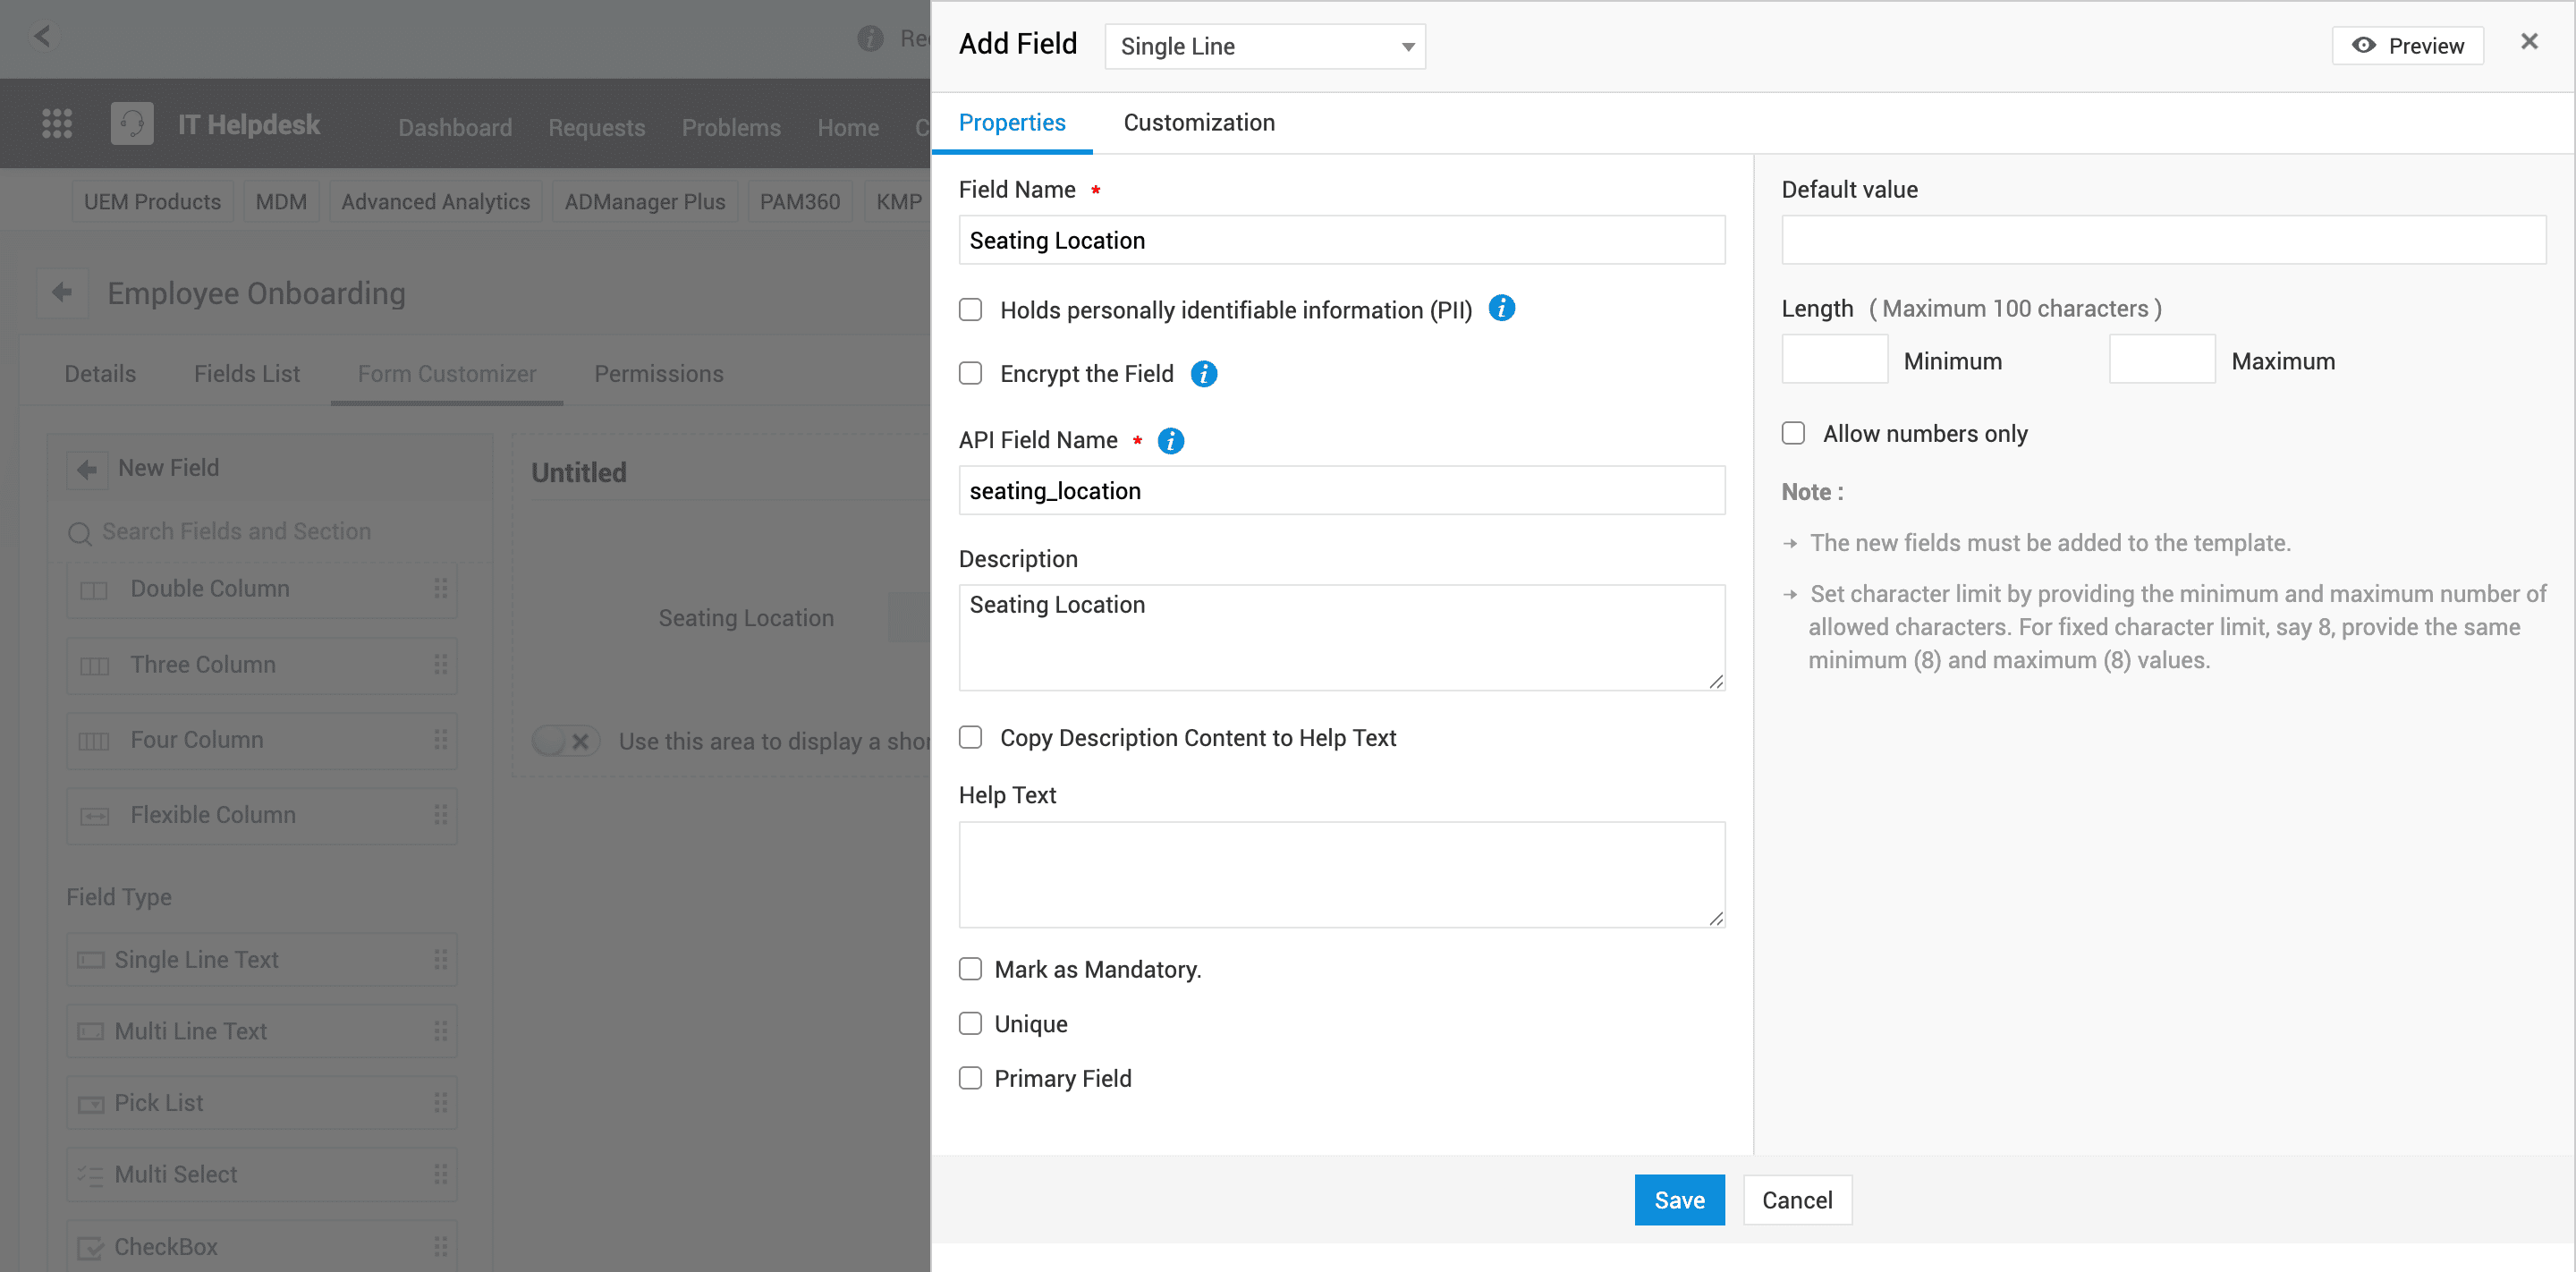Screen dimensions: 2576x1272
Task: Open the apps grid launcher icon
Action: point(56,124)
